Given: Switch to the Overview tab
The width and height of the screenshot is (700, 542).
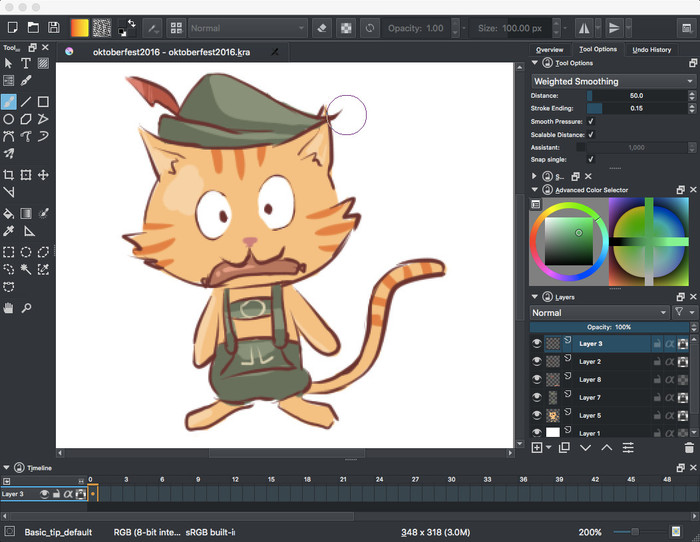Looking at the screenshot, I should coord(549,49).
